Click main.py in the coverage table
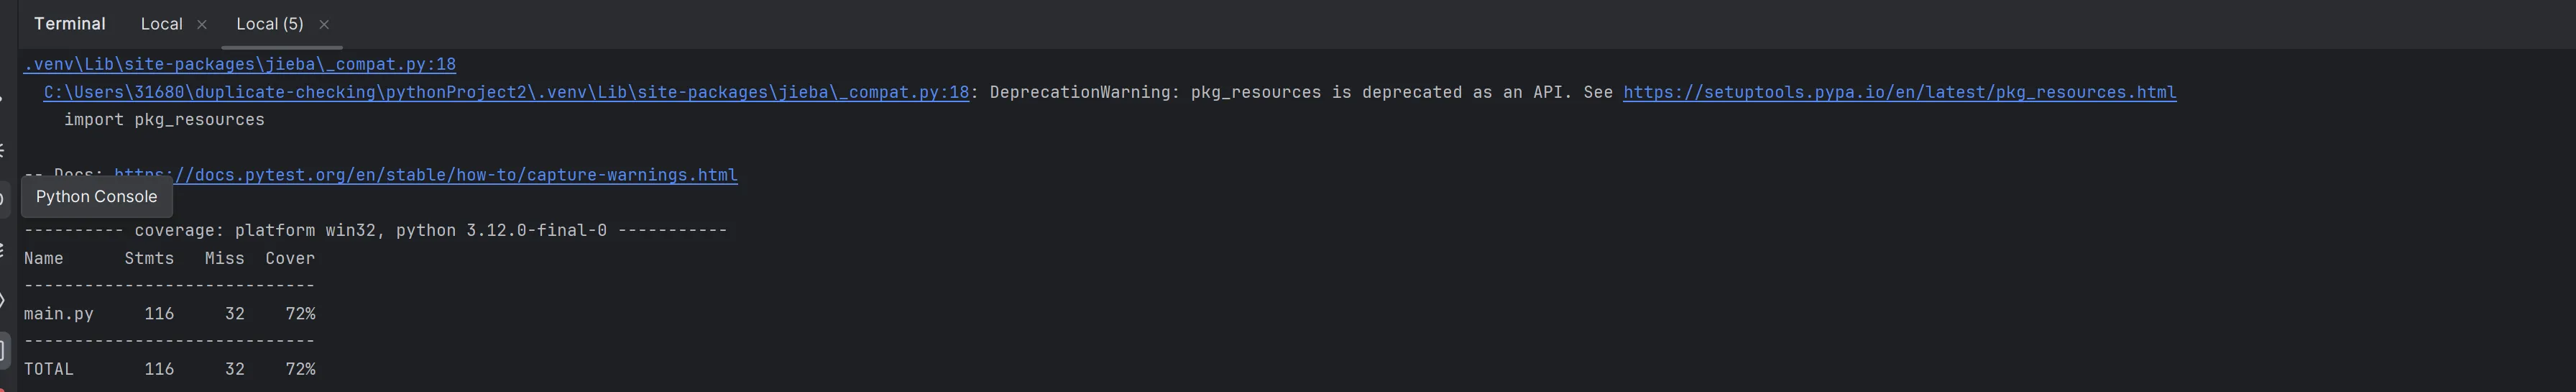This screenshot has width=2576, height=392. pos(59,314)
